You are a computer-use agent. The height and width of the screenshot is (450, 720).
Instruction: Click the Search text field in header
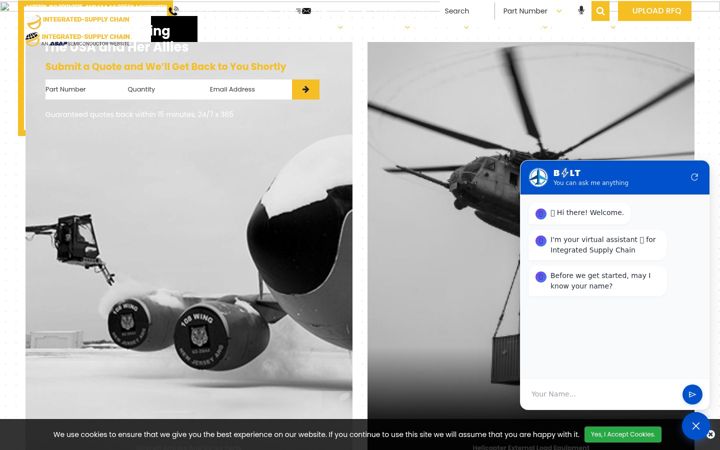[x=467, y=11]
